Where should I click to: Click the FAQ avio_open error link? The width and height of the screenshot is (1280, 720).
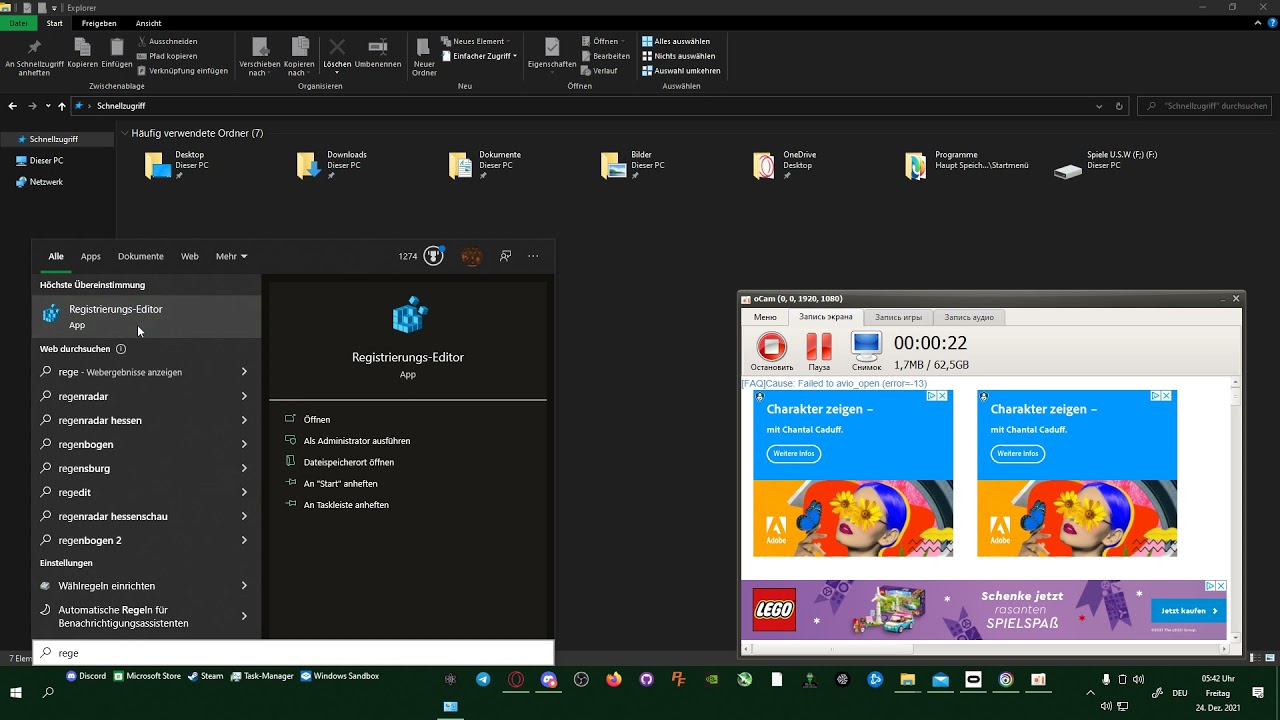coord(834,383)
